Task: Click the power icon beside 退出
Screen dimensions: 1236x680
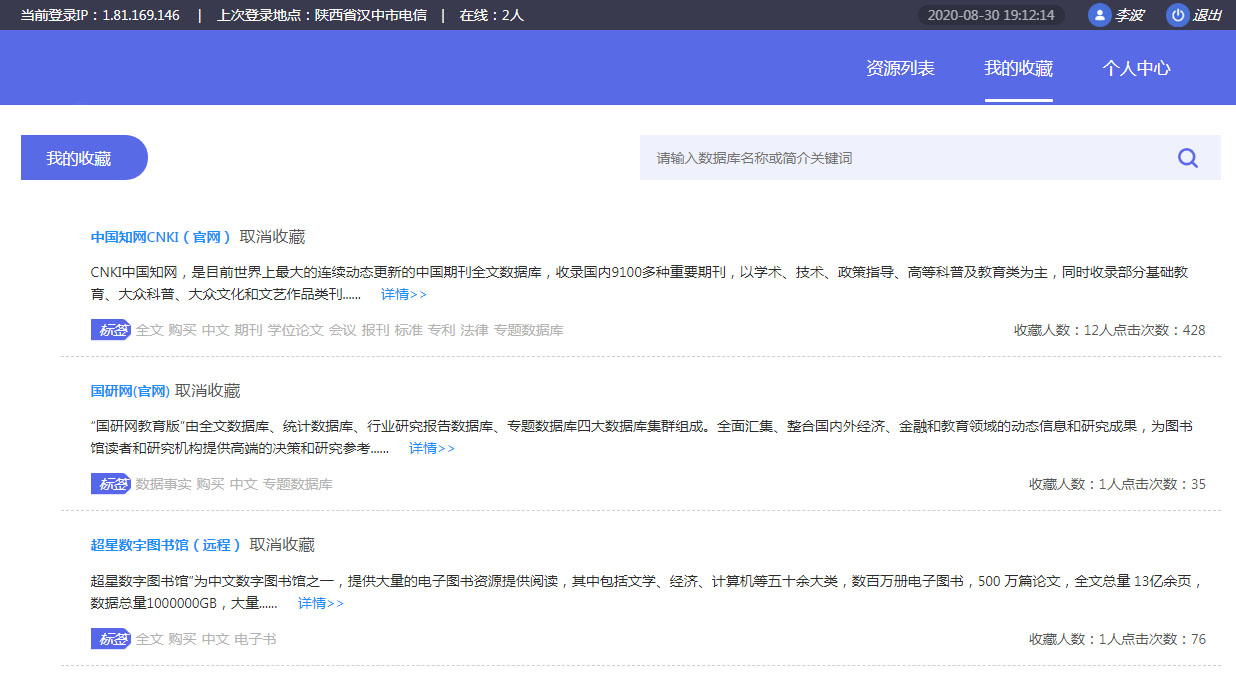Action: point(1177,15)
